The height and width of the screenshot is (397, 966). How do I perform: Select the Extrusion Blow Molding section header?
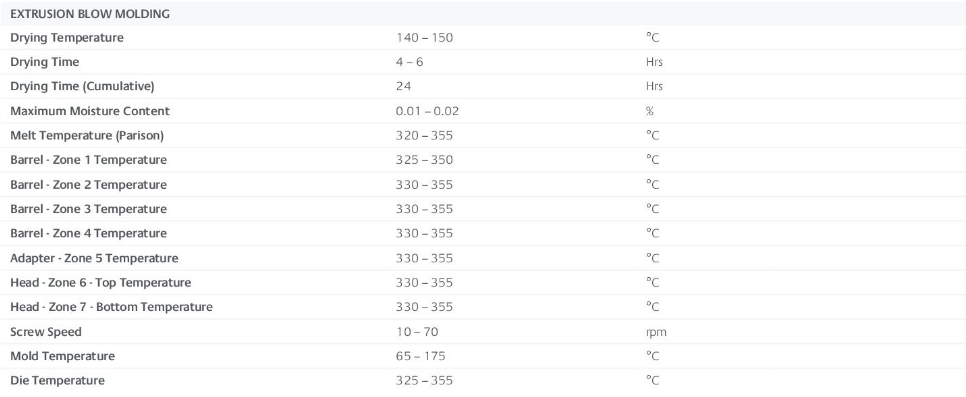coord(90,14)
